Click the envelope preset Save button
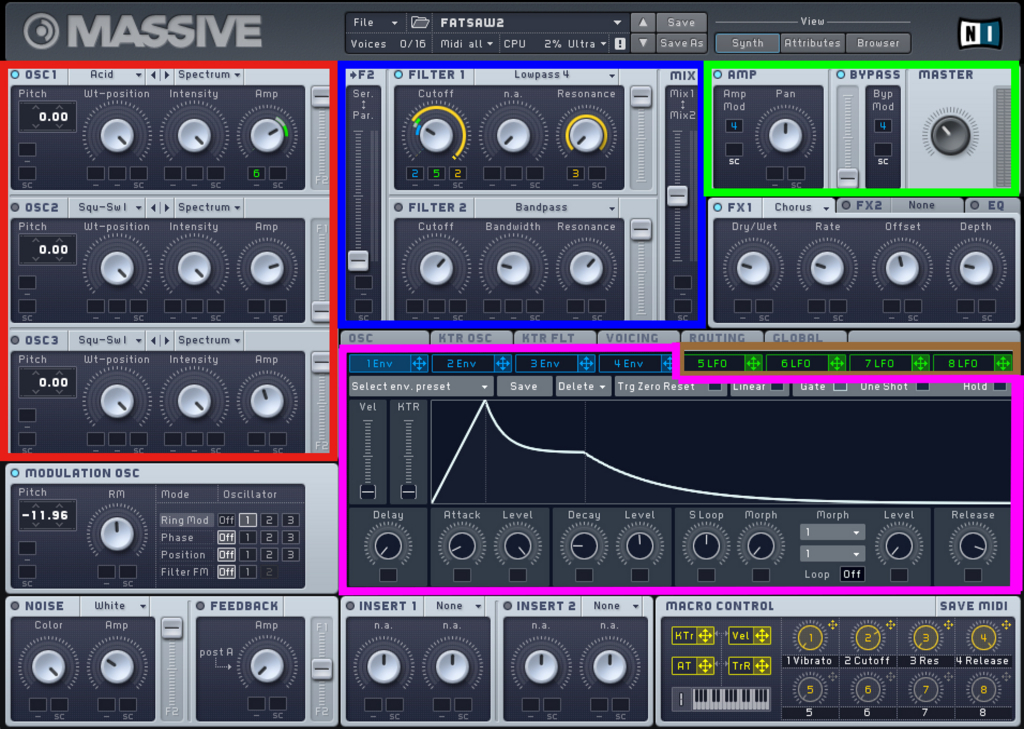Viewport: 1024px width, 729px height. click(x=524, y=387)
